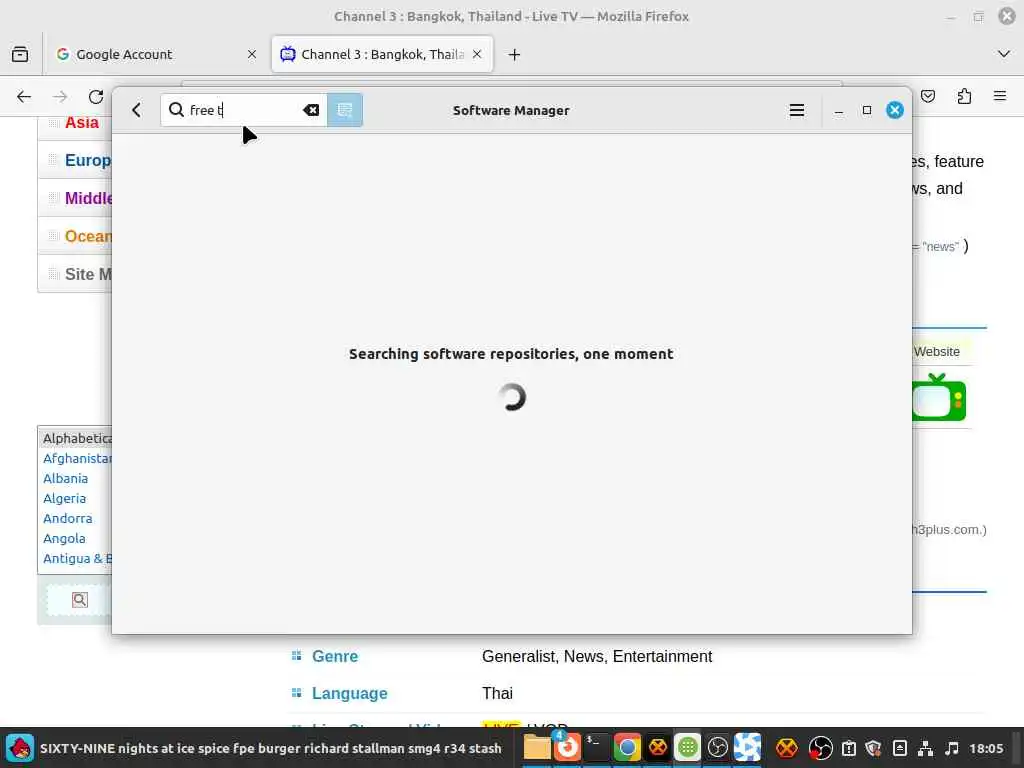Screen dimensions: 1024x768
Task: Click the taskbar window title text
Action: coord(270,748)
